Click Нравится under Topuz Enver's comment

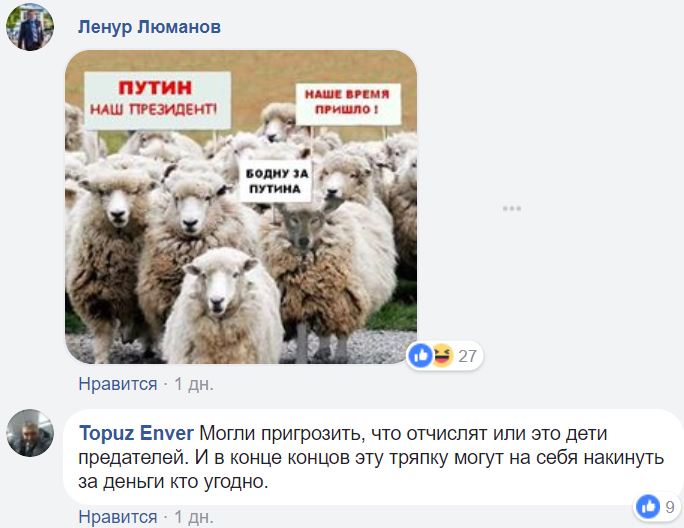point(118,517)
